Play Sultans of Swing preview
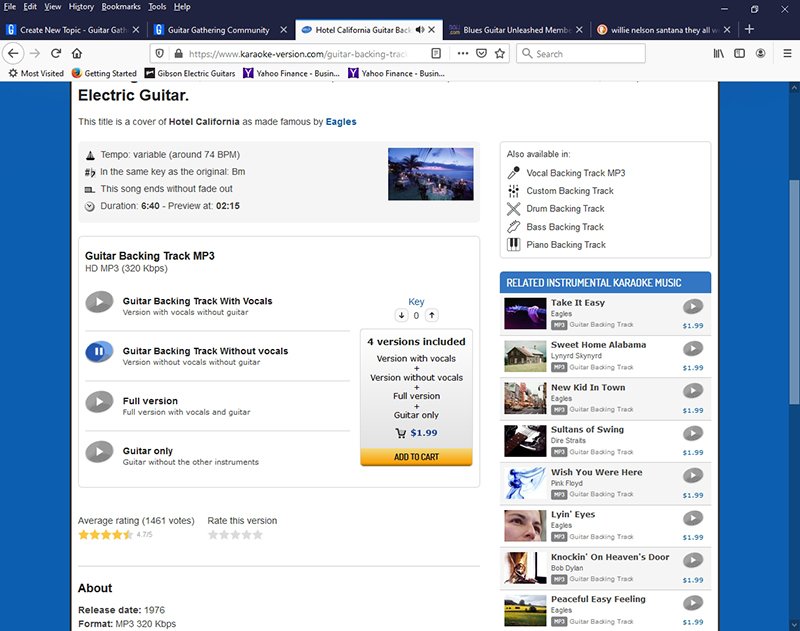This screenshot has height=631, width=800. click(x=693, y=433)
